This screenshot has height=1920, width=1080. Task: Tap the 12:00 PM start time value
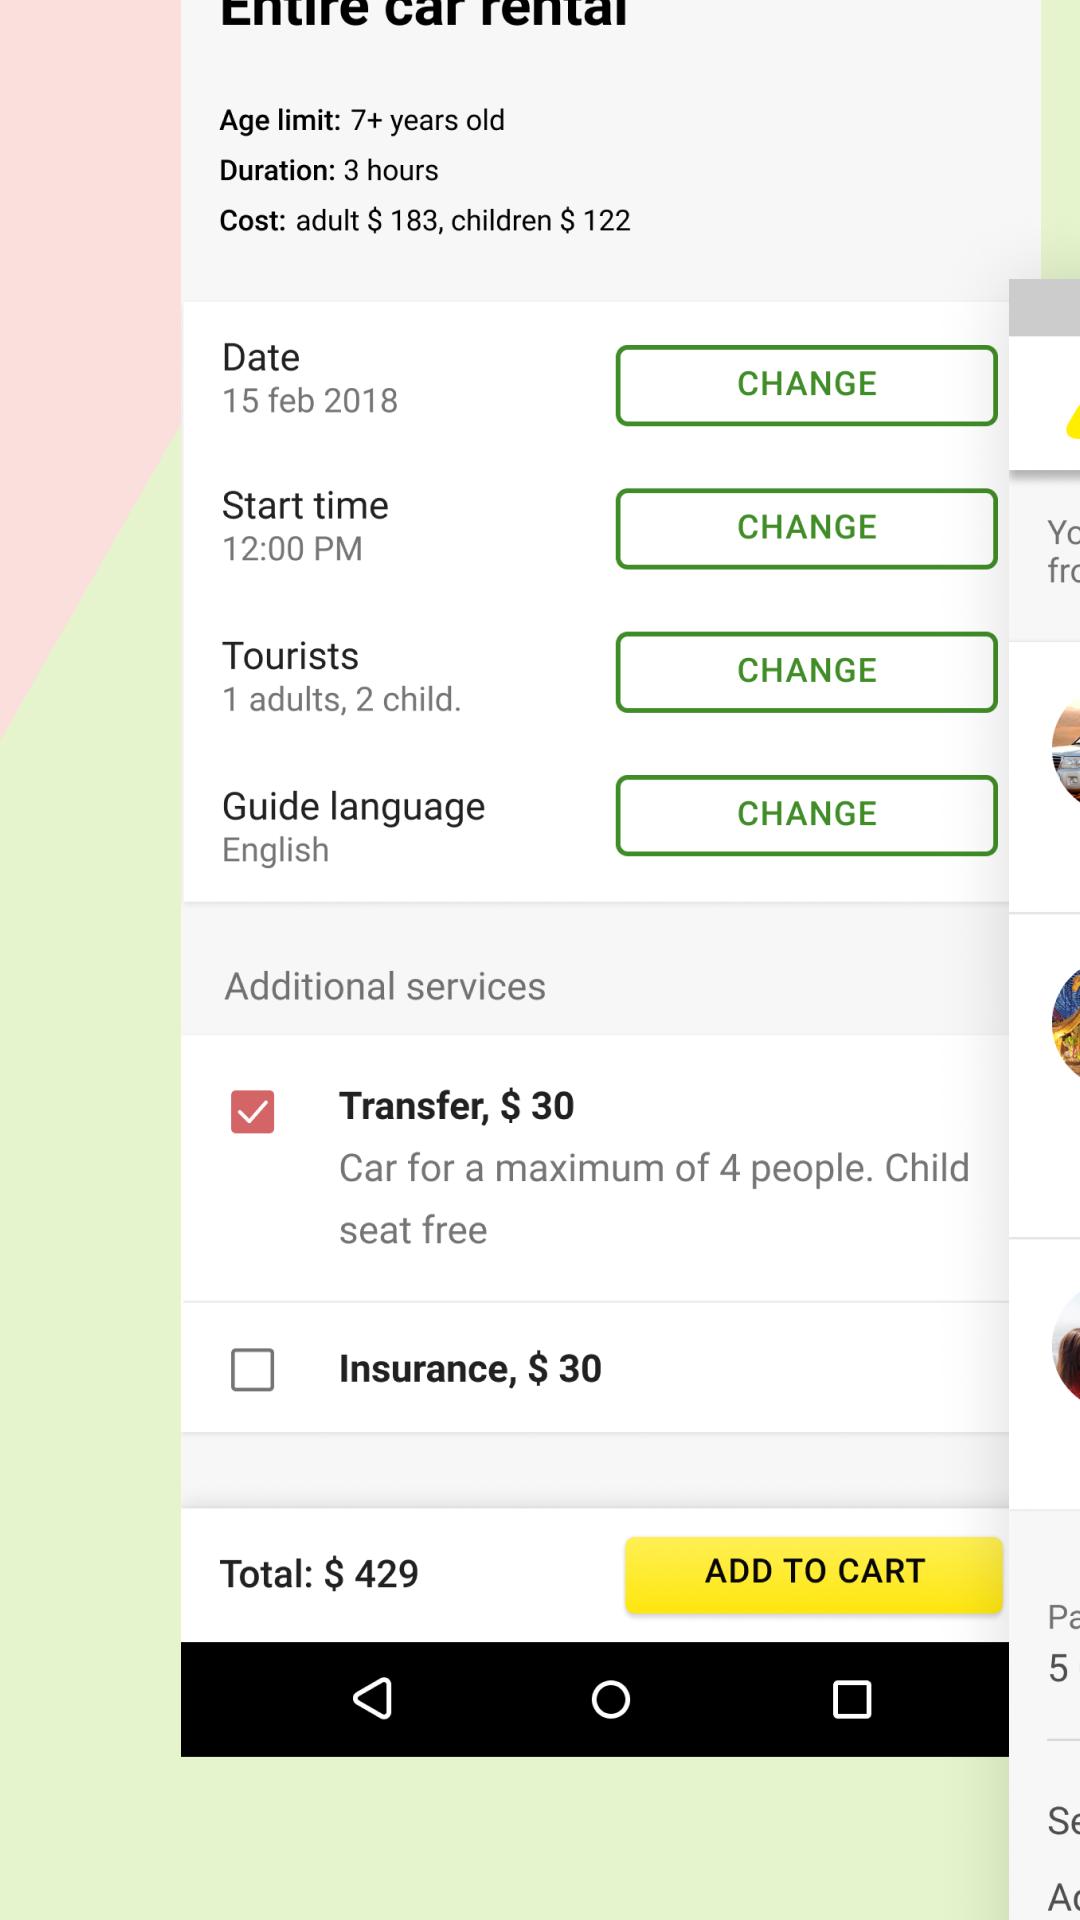pos(292,549)
